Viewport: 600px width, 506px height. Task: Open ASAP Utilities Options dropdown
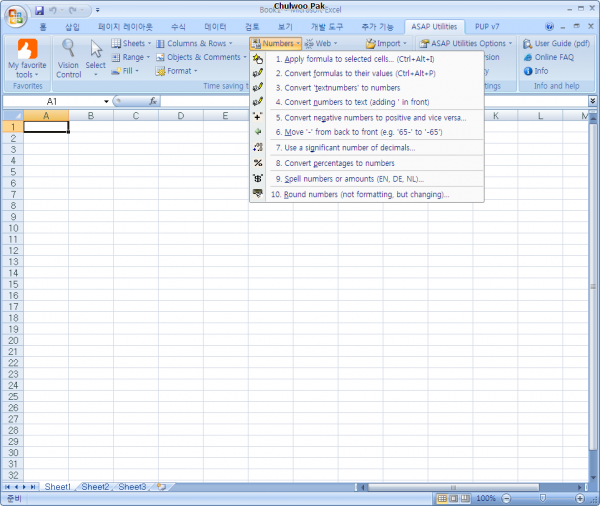(x=465, y=43)
